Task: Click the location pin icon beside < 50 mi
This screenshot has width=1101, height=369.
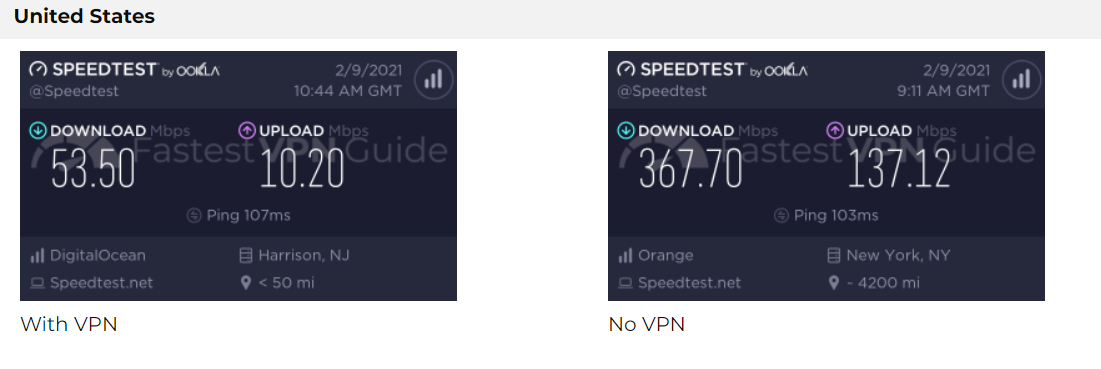Action: click(246, 283)
